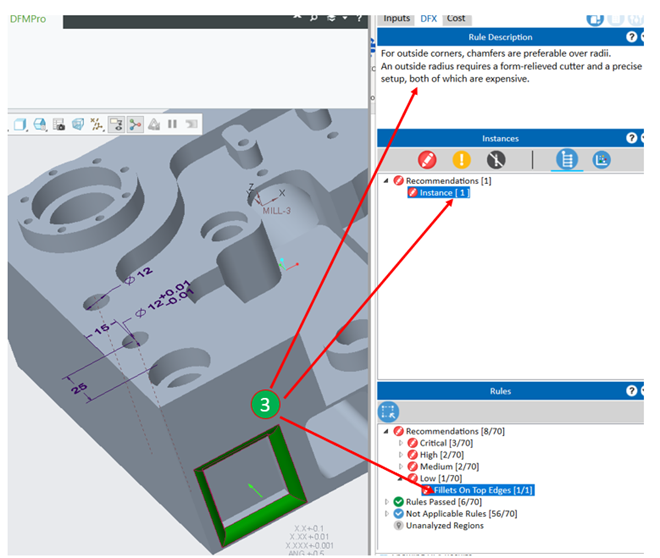Expand Critical [3/70] rules
Screen dimensions: 660x558
(x=401, y=443)
